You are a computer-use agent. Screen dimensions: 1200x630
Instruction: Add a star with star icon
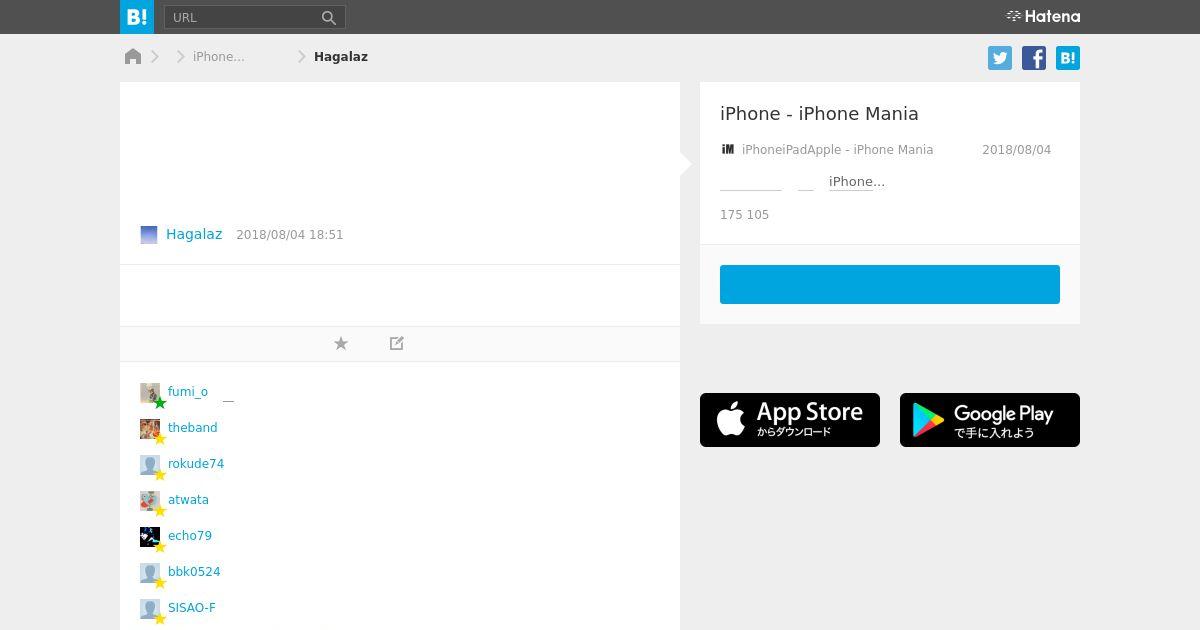click(341, 343)
